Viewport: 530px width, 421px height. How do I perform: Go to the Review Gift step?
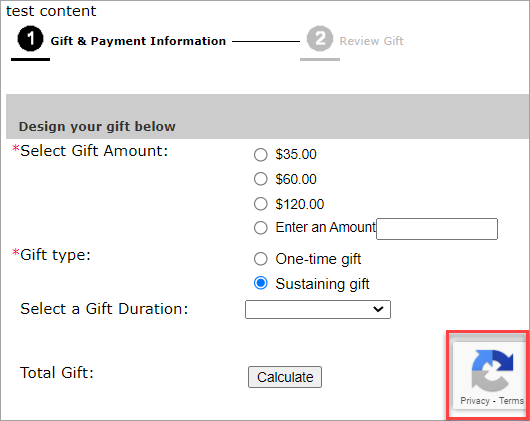371,41
